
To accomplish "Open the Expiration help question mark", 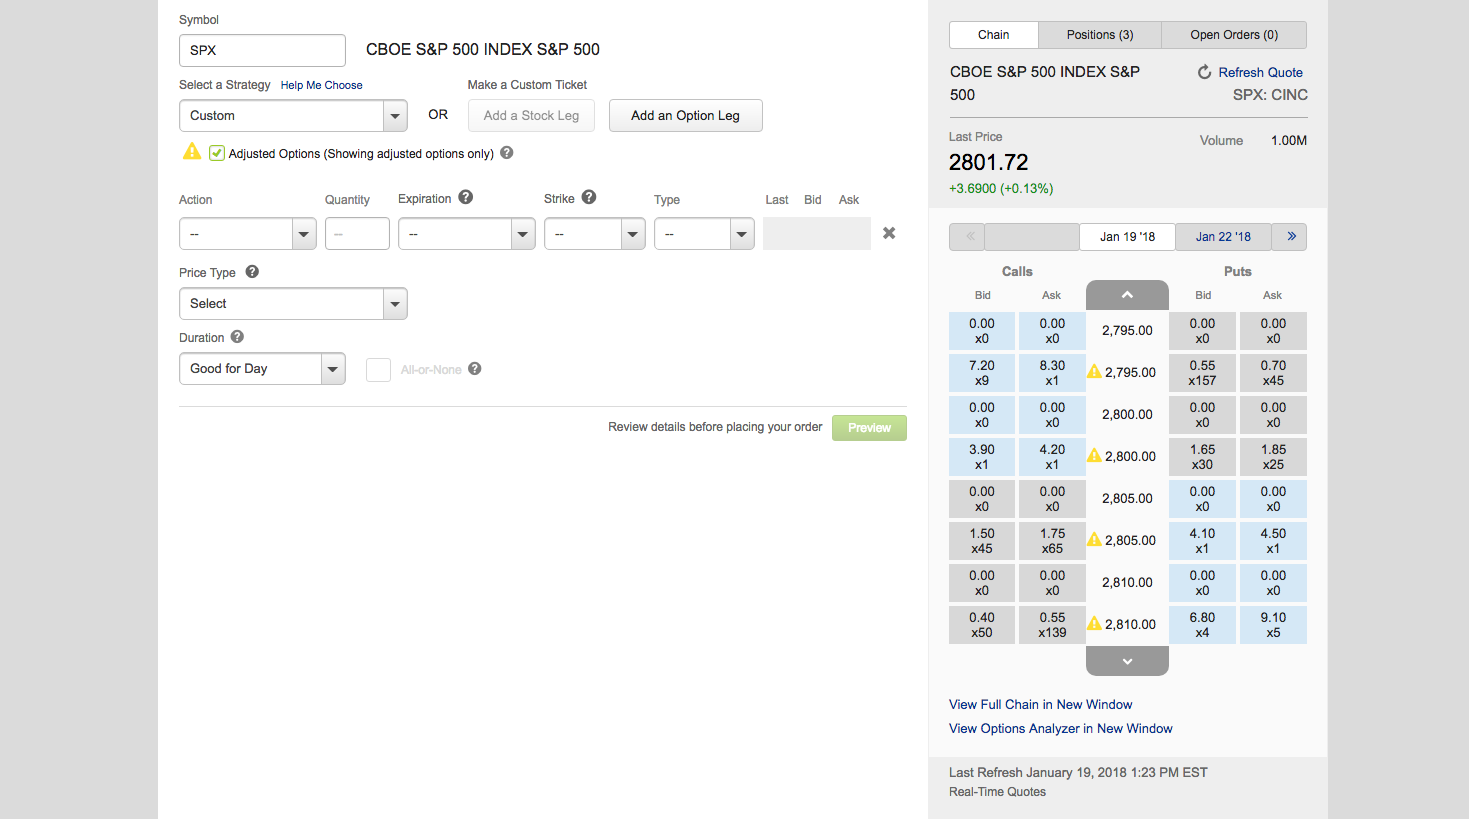I will [466, 198].
